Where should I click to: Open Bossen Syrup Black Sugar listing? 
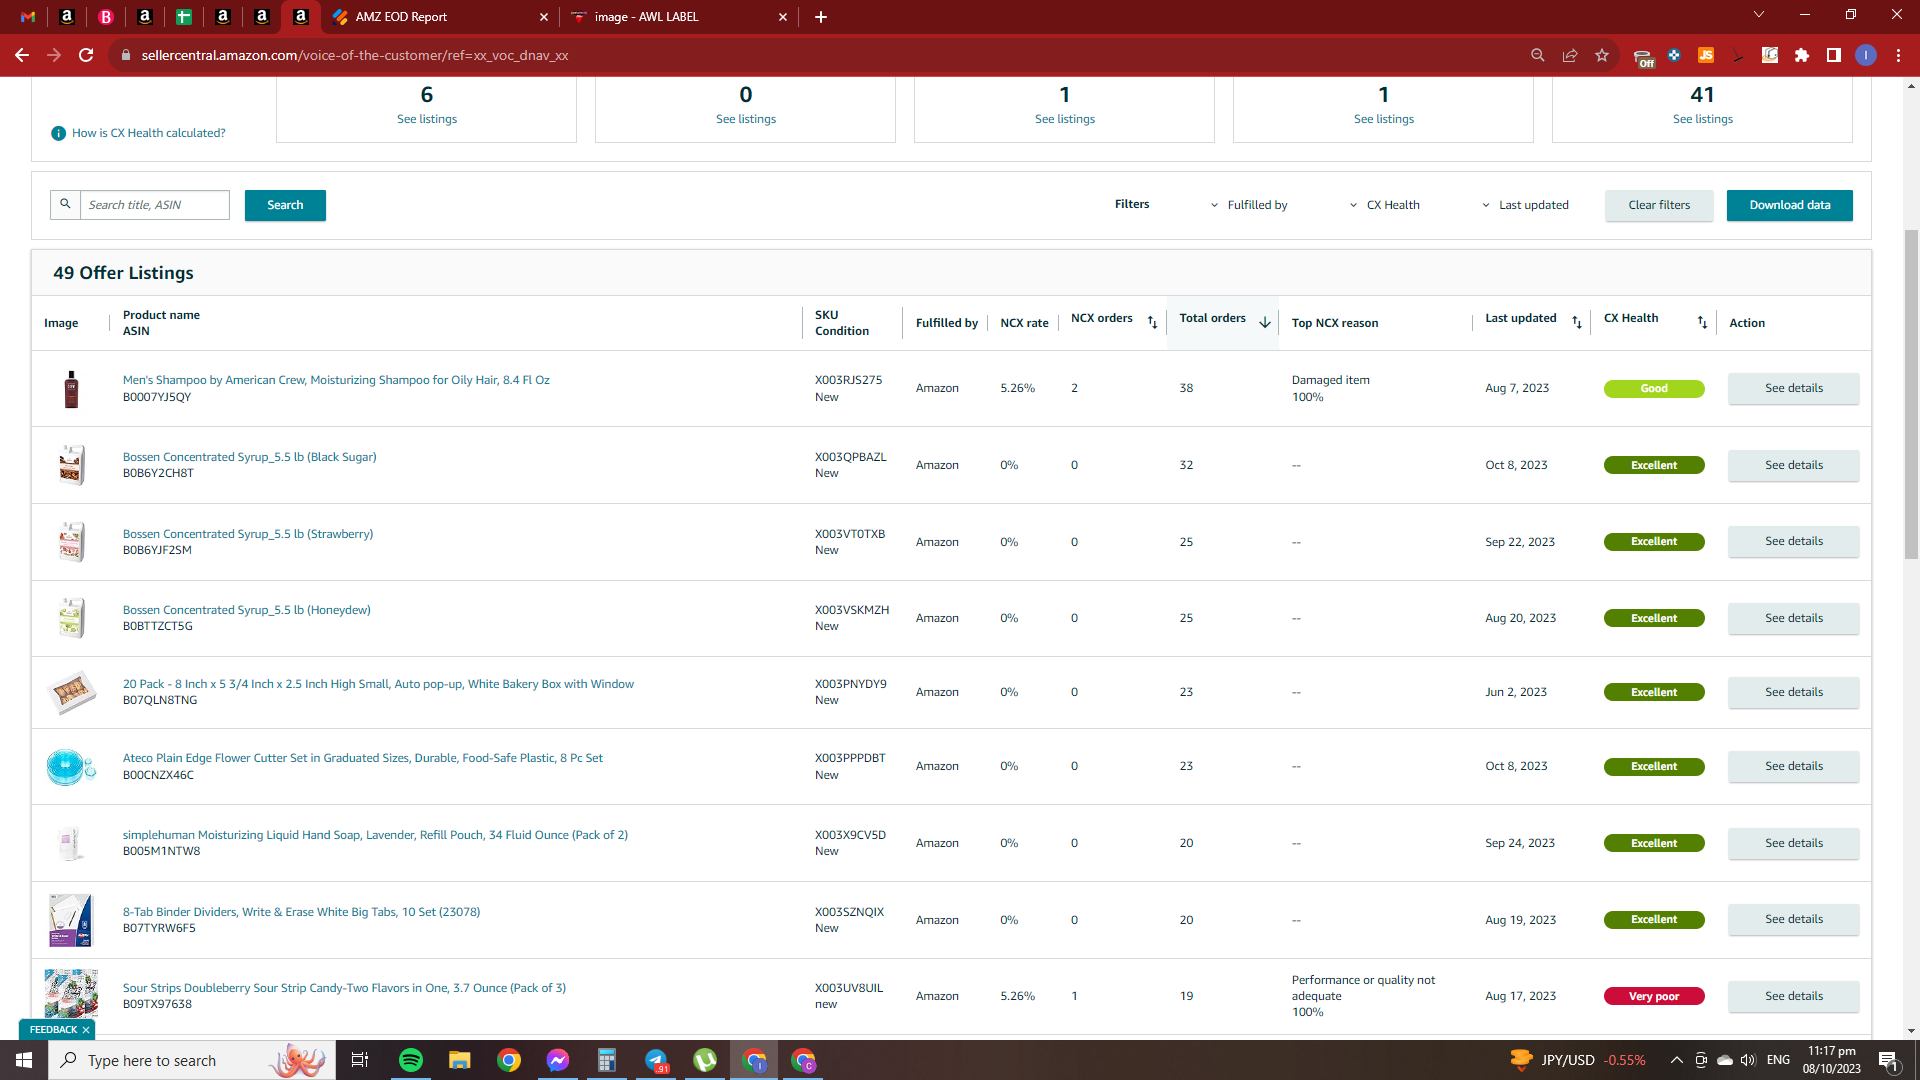tap(250, 457)
